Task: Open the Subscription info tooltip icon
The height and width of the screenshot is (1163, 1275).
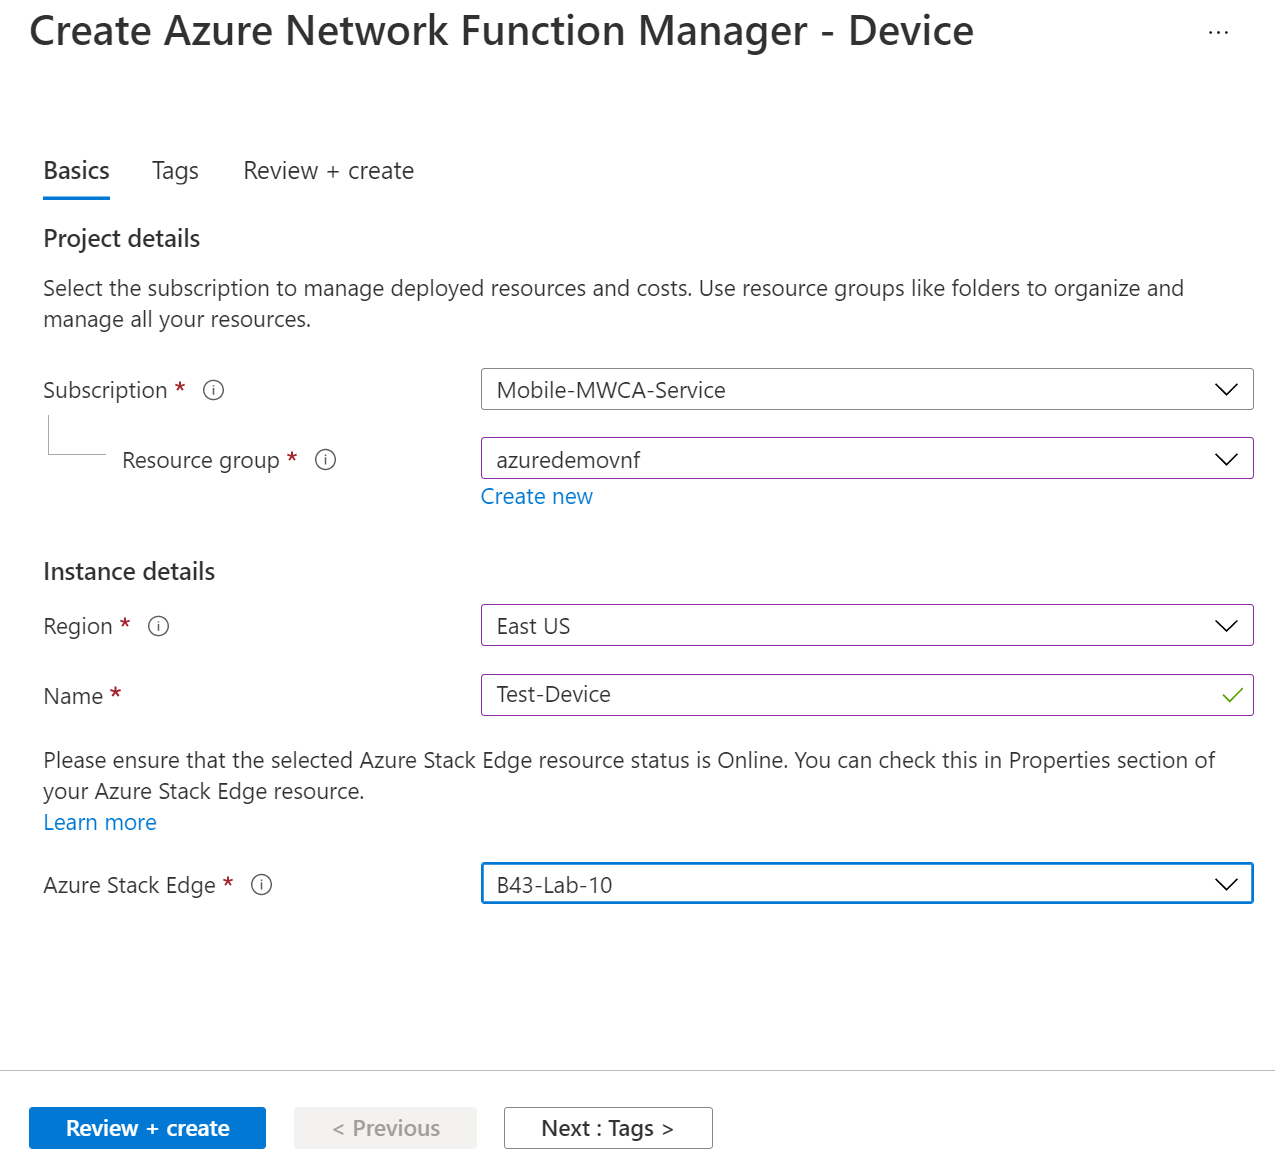Action: (x=213, y=390)
